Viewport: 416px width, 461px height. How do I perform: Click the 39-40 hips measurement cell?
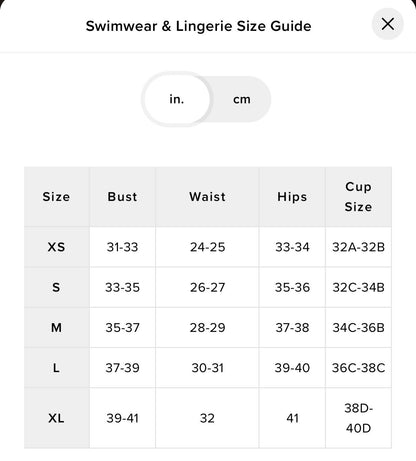[x=292, y=368]
